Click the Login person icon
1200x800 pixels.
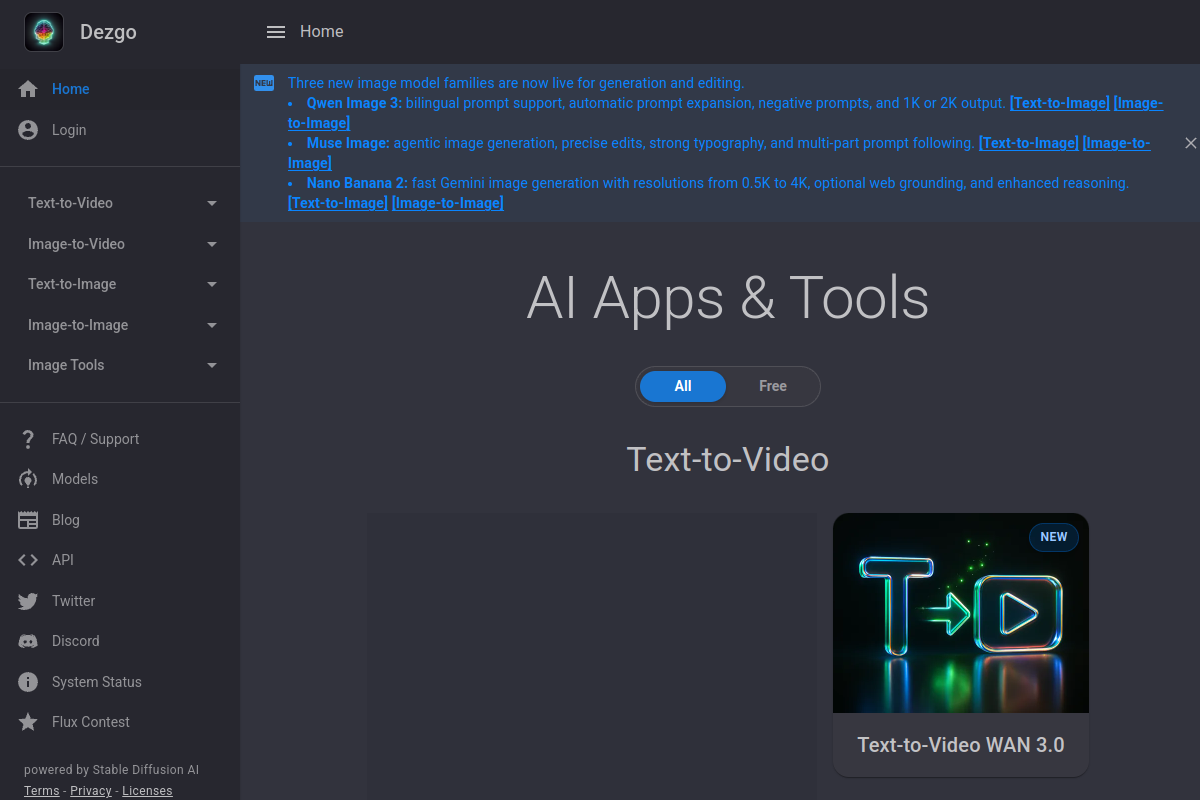[28, 130]
